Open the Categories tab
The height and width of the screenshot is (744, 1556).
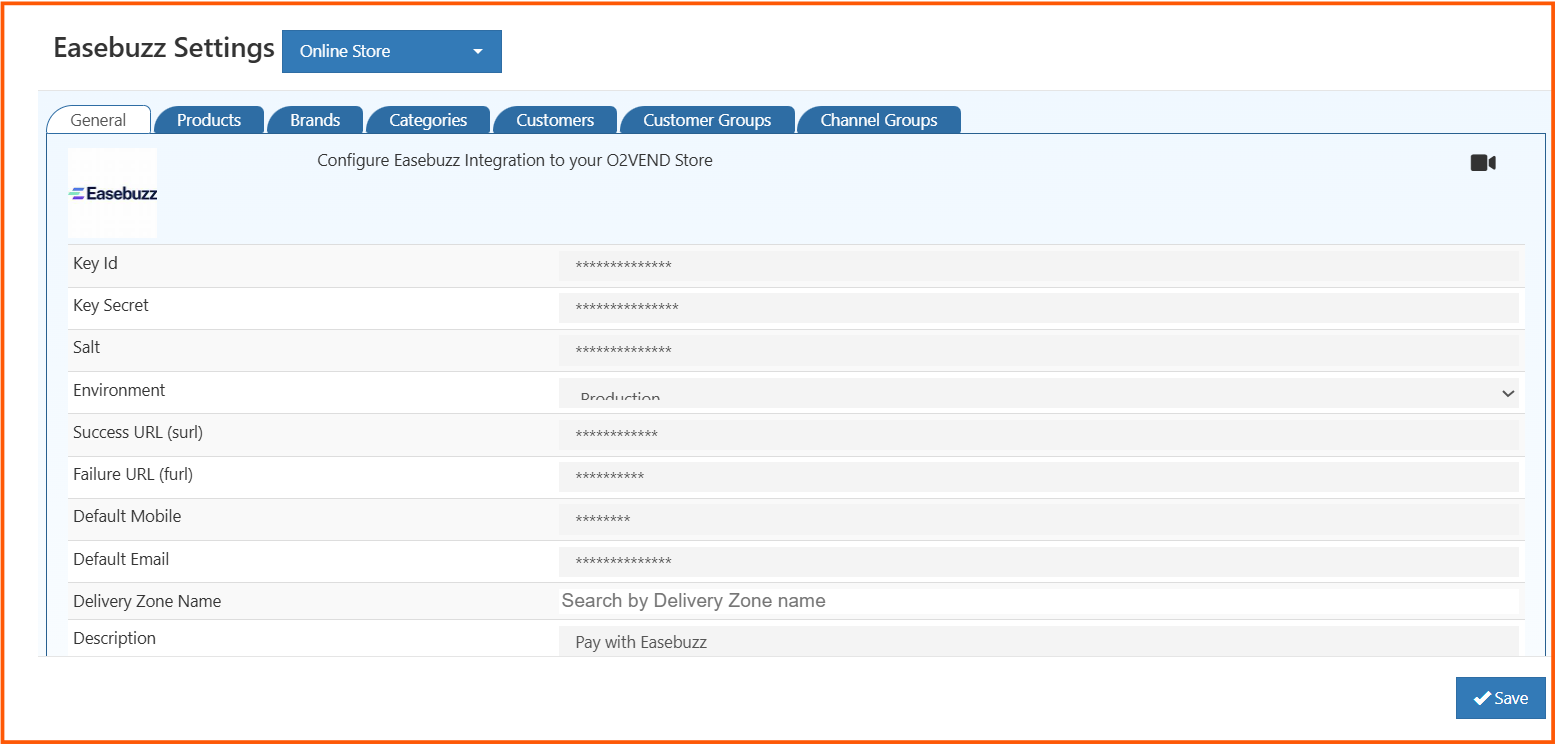(x=428, y=119)
